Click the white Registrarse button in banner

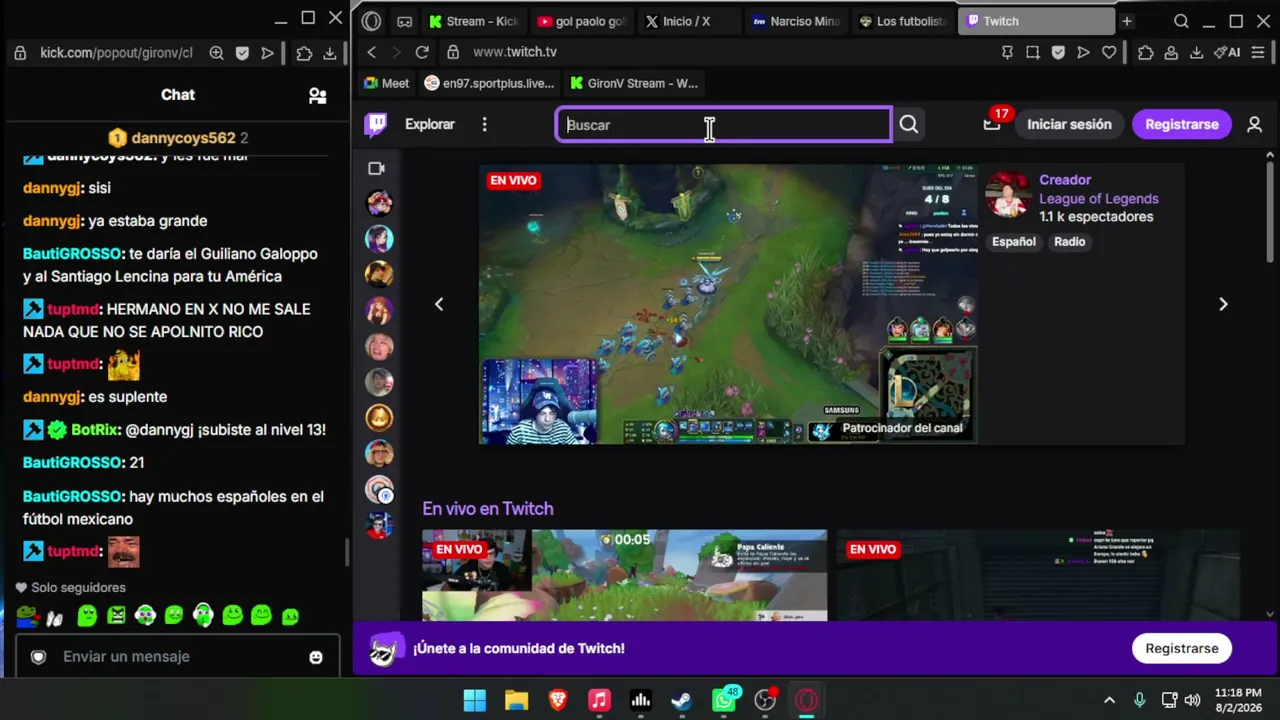[x=1182, y=648]
